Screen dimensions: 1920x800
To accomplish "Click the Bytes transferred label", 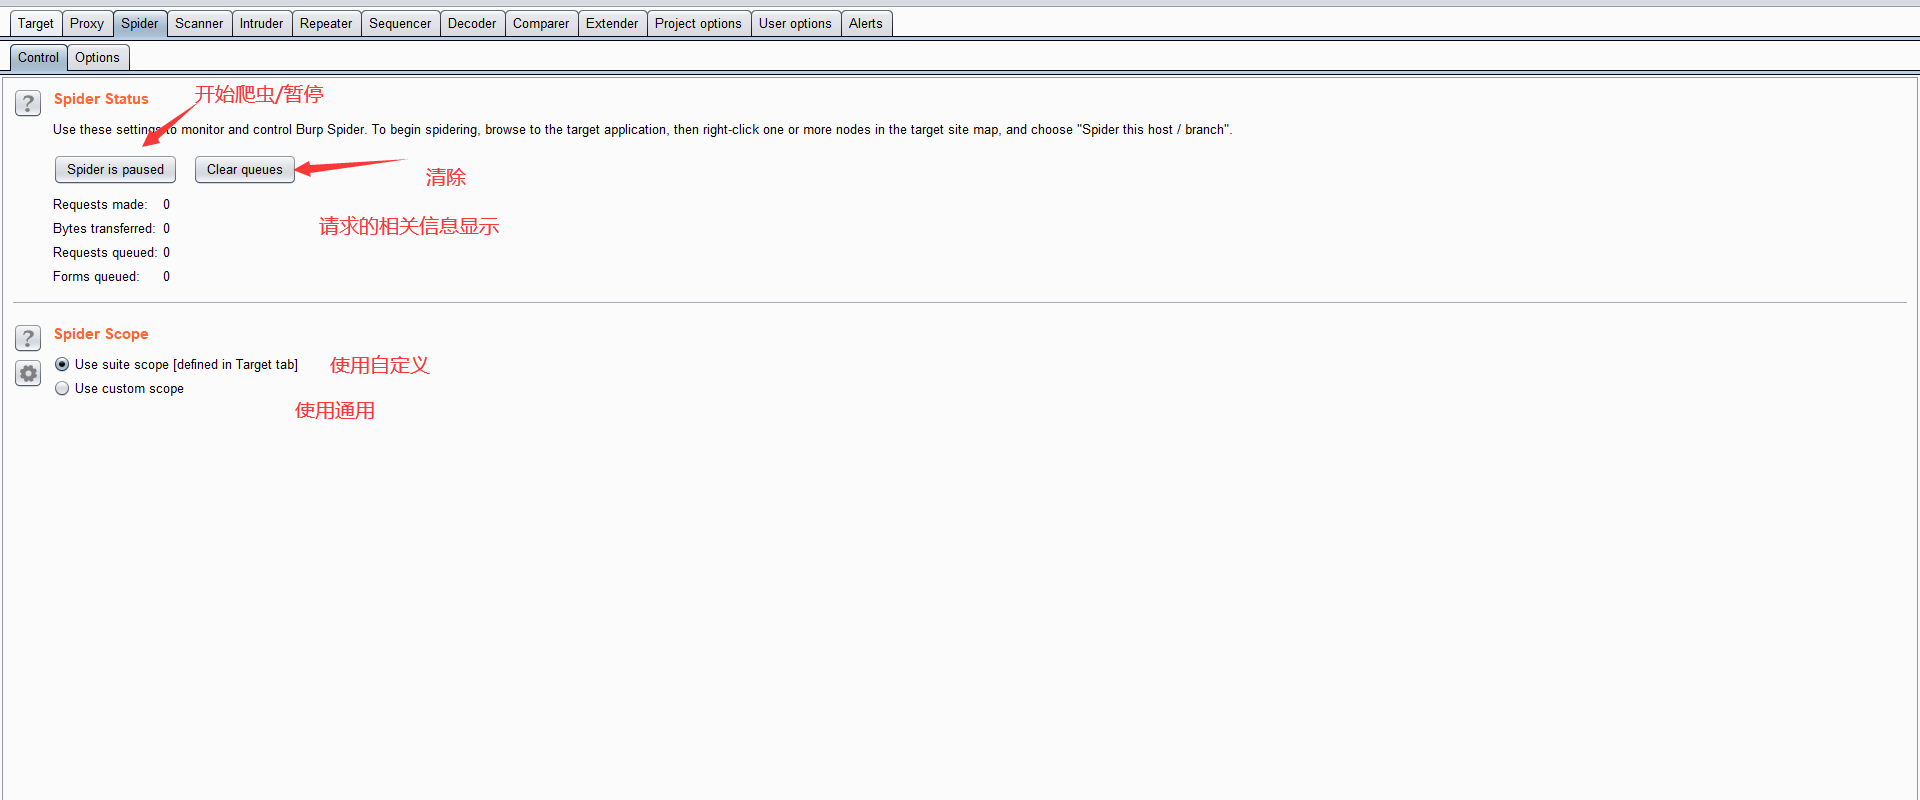I will [104, 229].
